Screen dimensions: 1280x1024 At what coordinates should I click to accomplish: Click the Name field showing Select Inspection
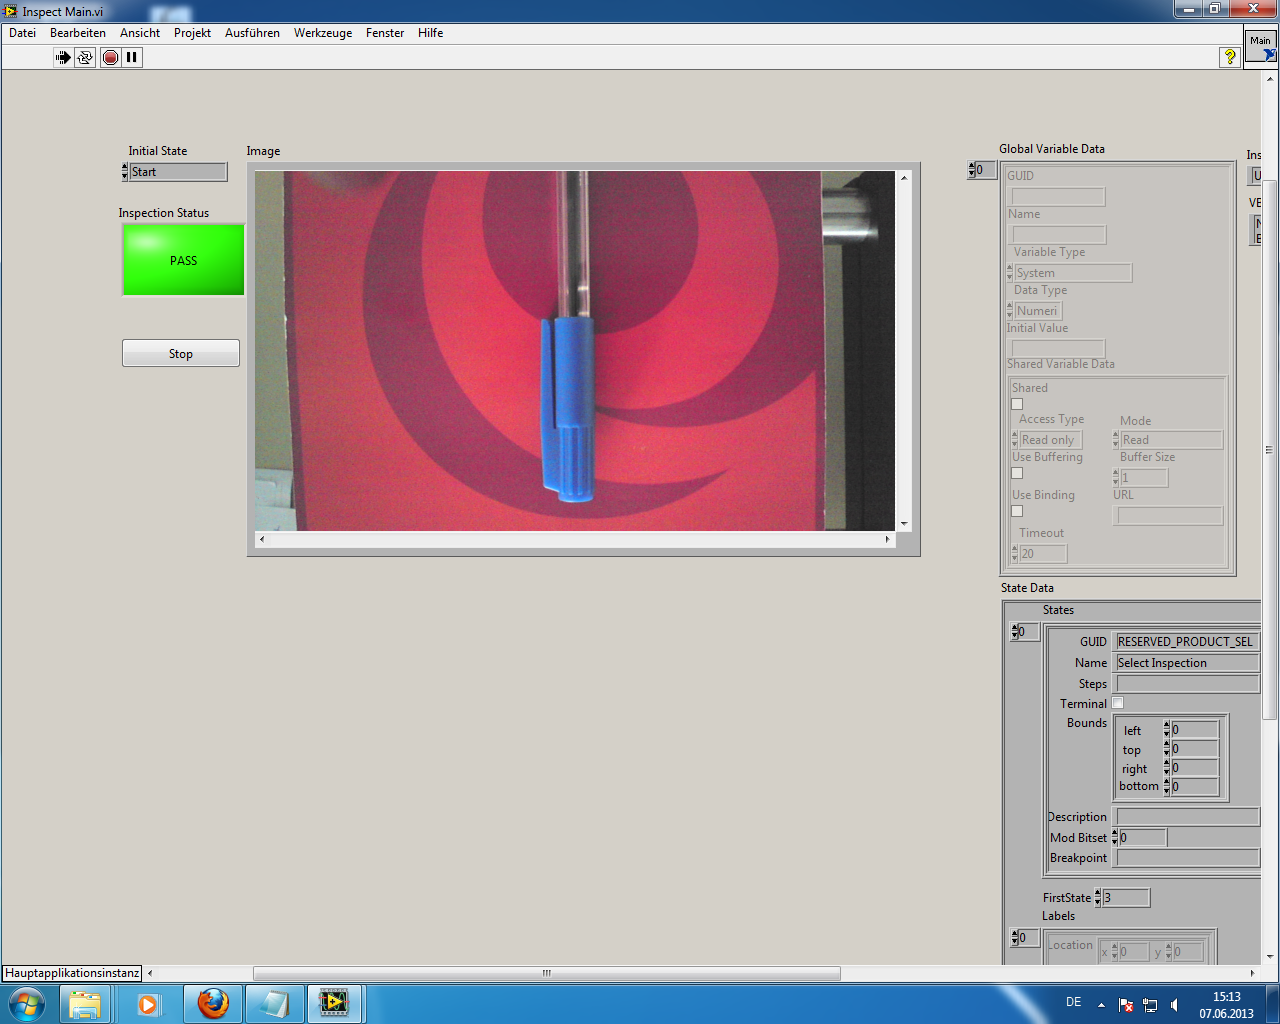[x=1187, y=663]
